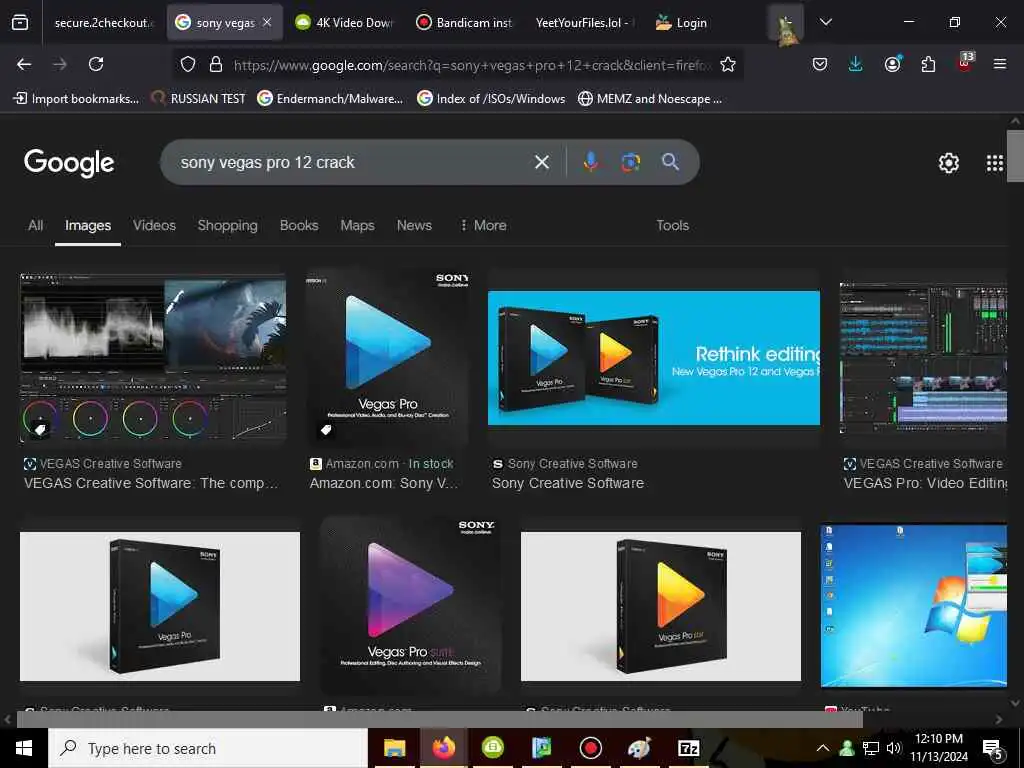Open volume control in system tray
The width and height of the screenshot is (1024, 768).
893,748
